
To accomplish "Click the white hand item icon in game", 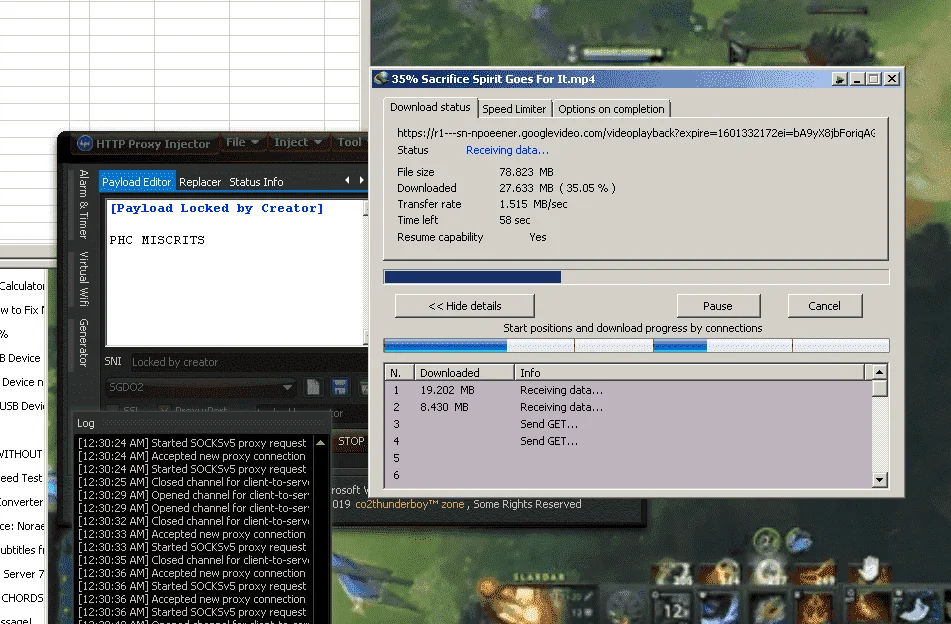I will coord(868,569).
